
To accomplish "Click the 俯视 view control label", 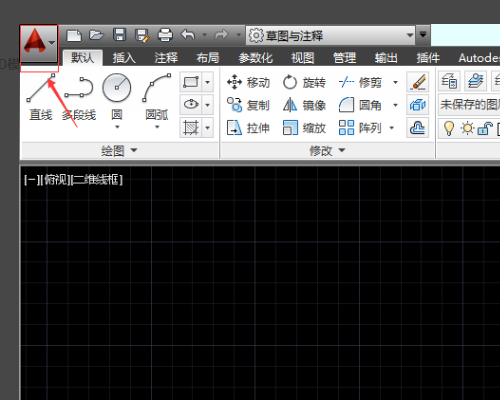I will point(56,180).
